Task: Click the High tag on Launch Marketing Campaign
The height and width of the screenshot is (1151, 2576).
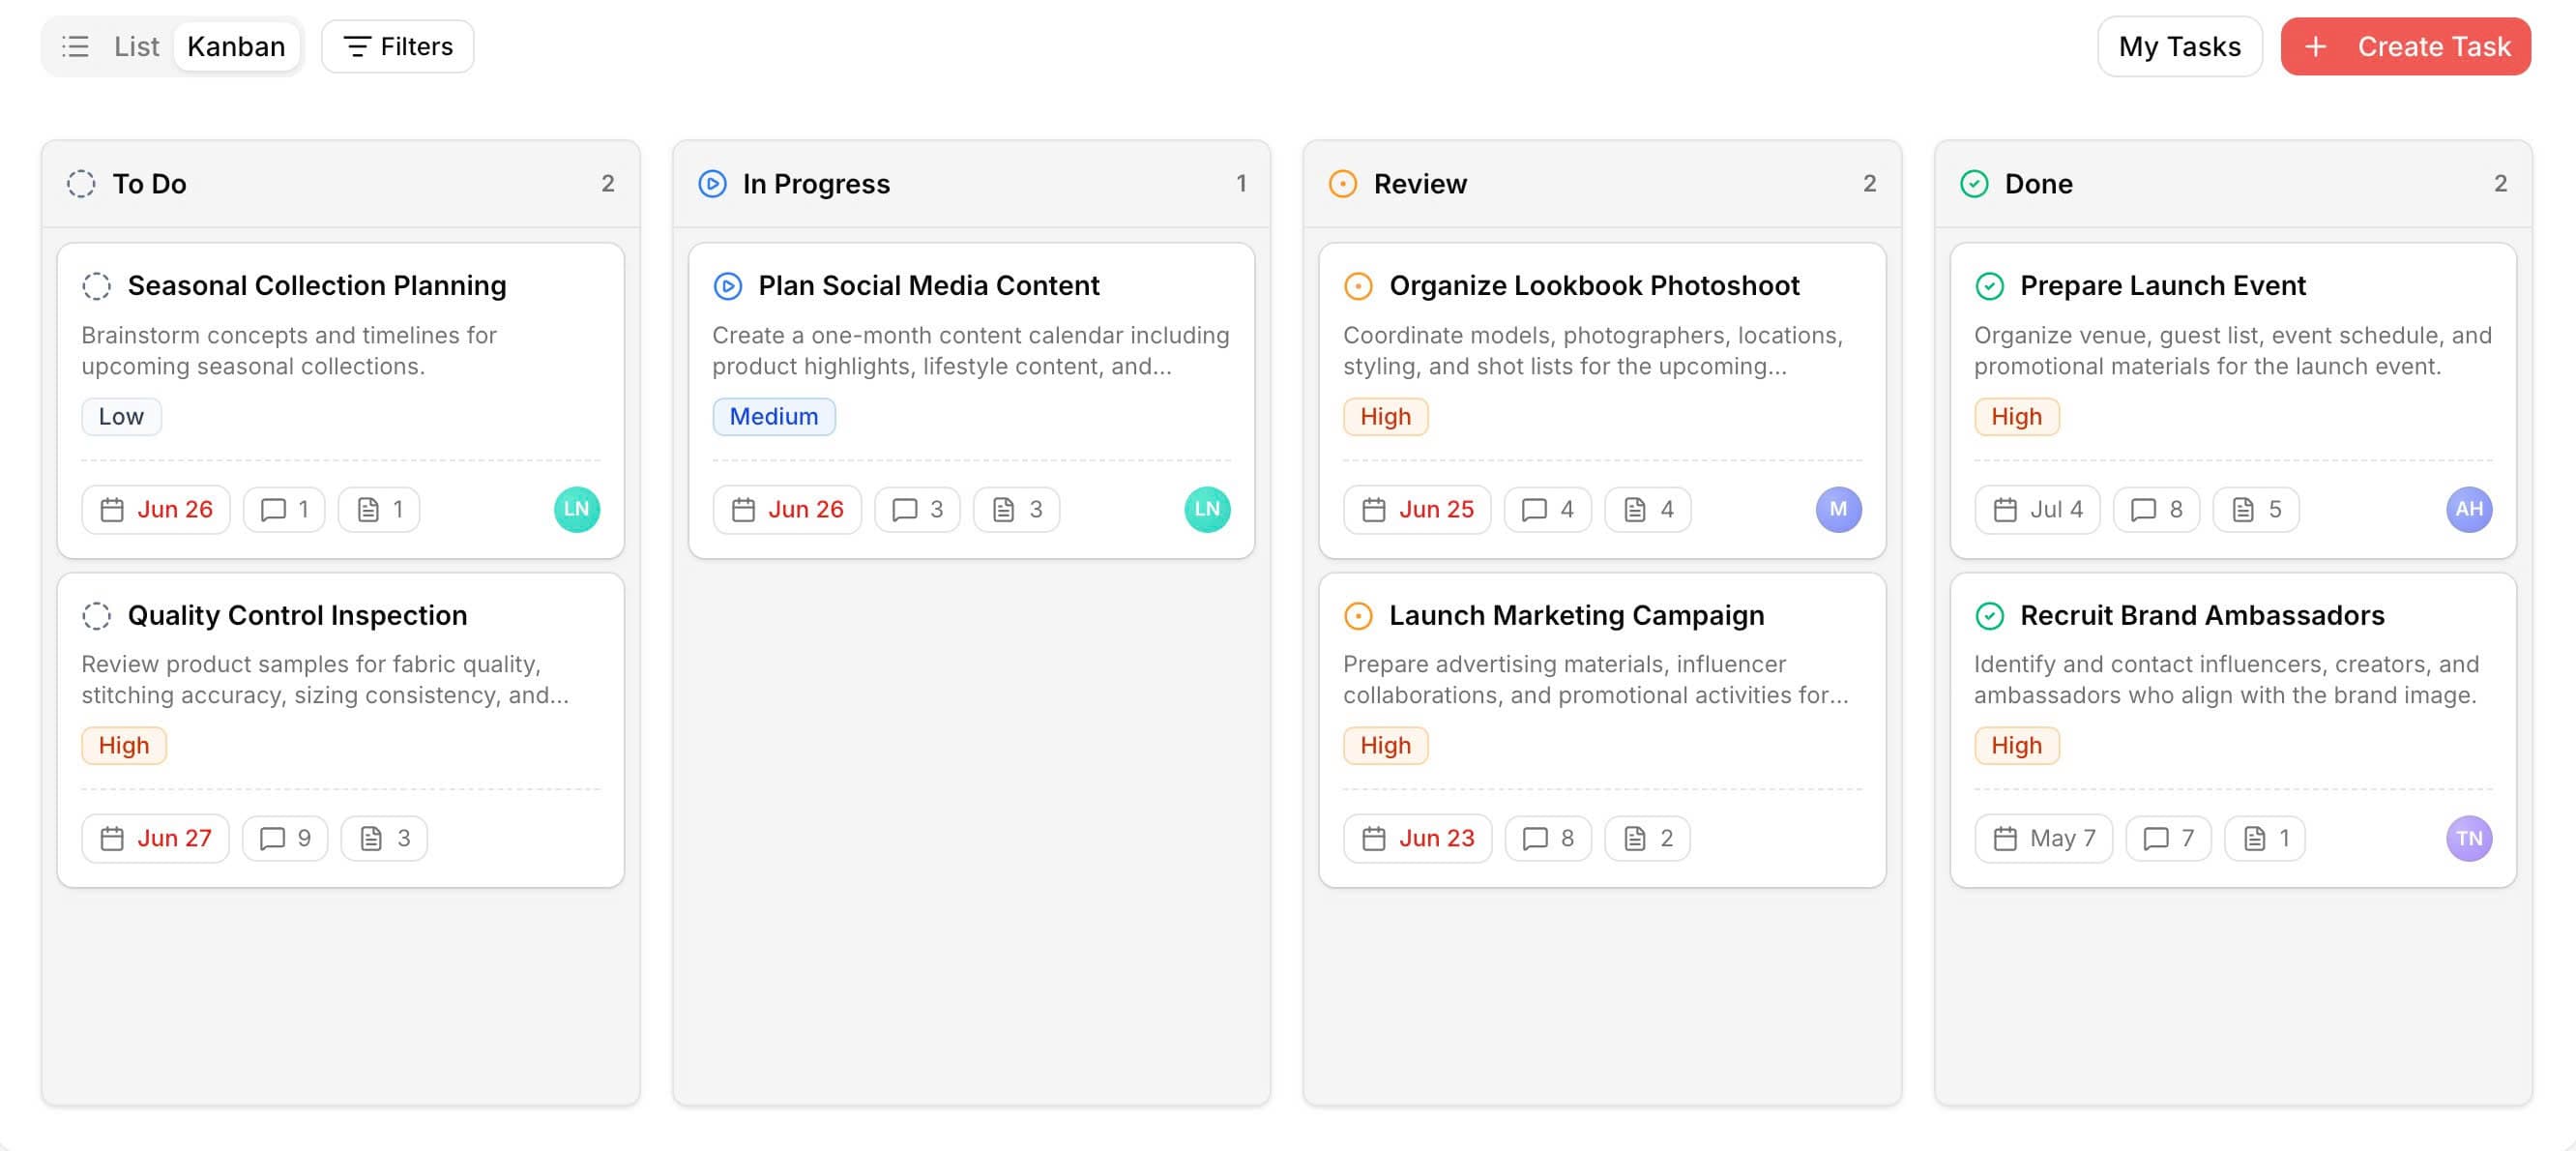Action: 1385,745
